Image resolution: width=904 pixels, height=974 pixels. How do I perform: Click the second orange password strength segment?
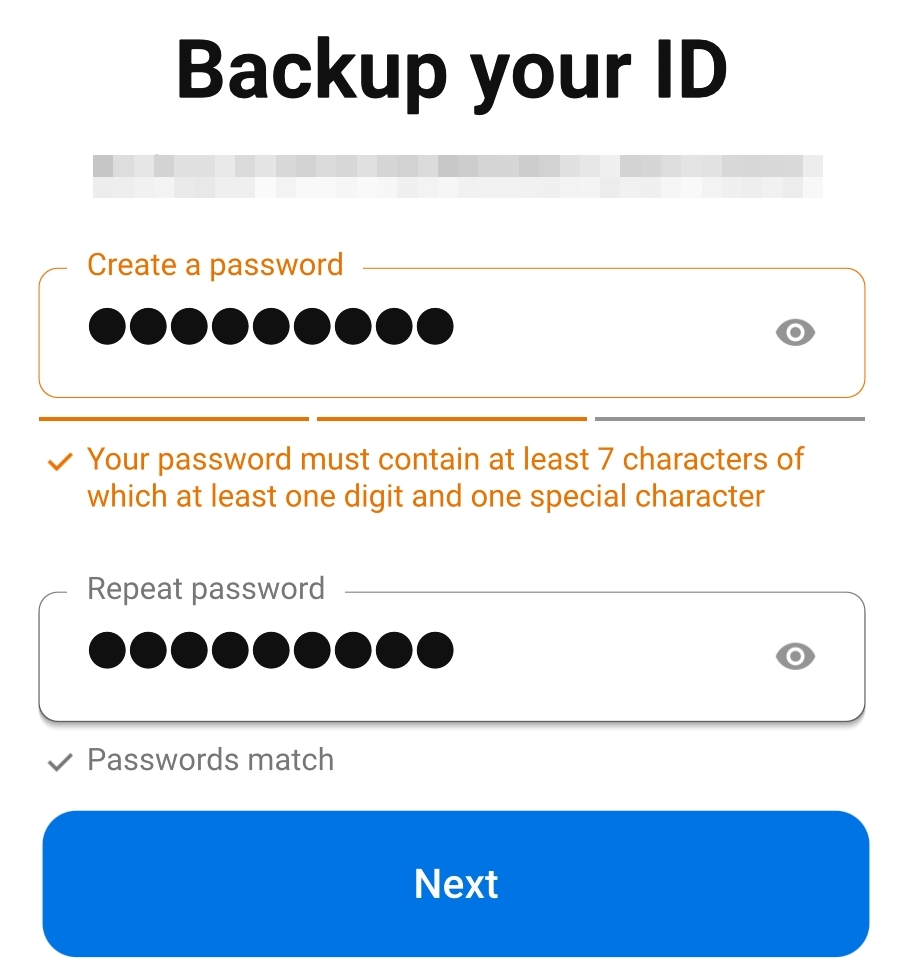tap(451, 419)
